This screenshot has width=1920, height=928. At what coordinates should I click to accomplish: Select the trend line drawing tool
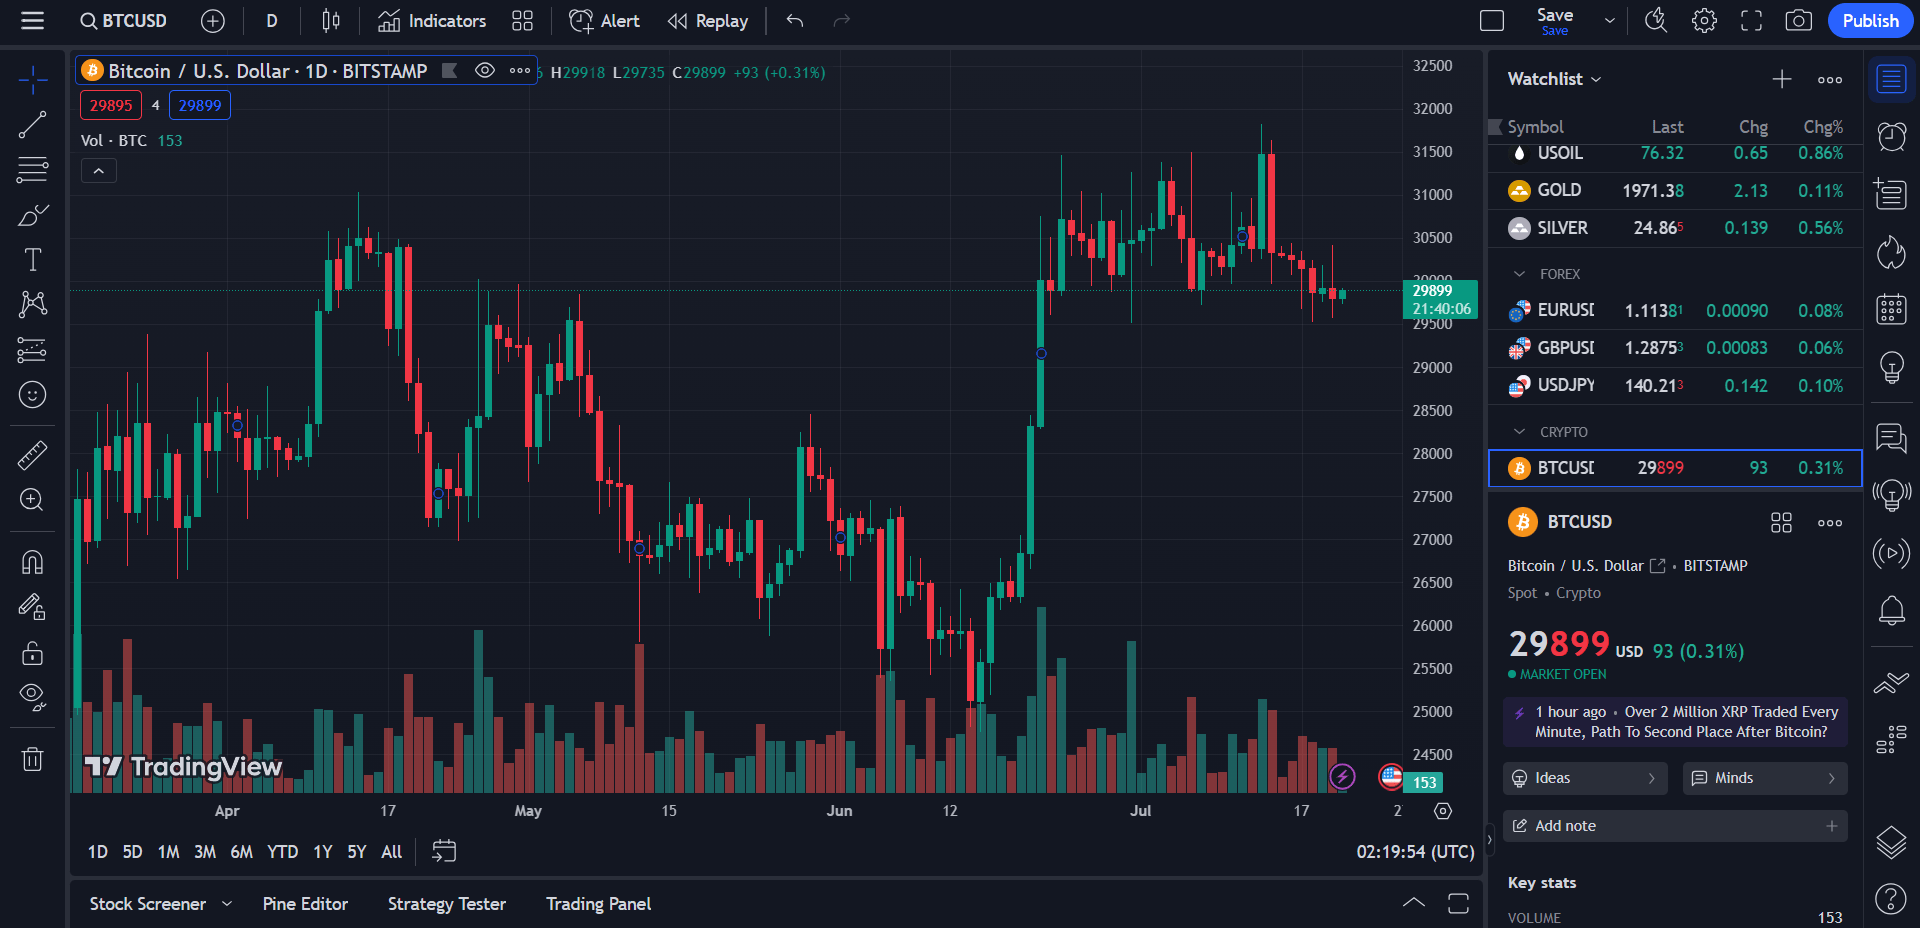coord(32,125)
